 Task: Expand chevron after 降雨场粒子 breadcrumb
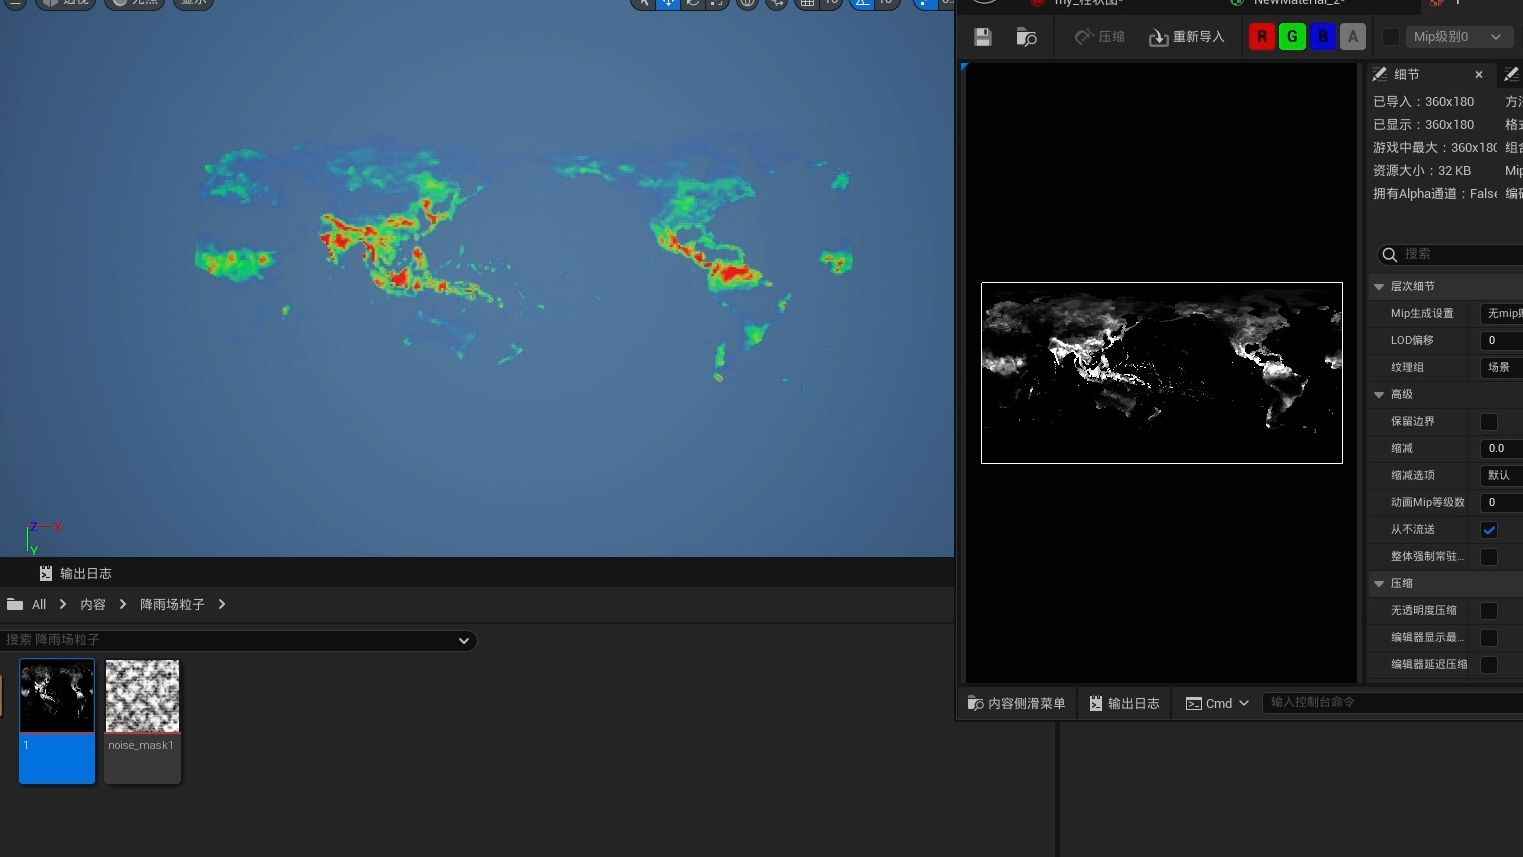pyautogui.click(x=222, y=605)
